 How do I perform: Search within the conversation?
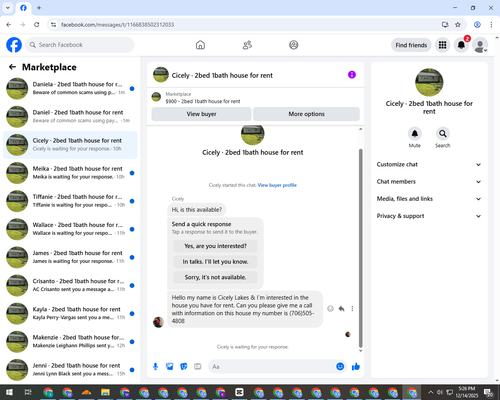tap(443, 134)
